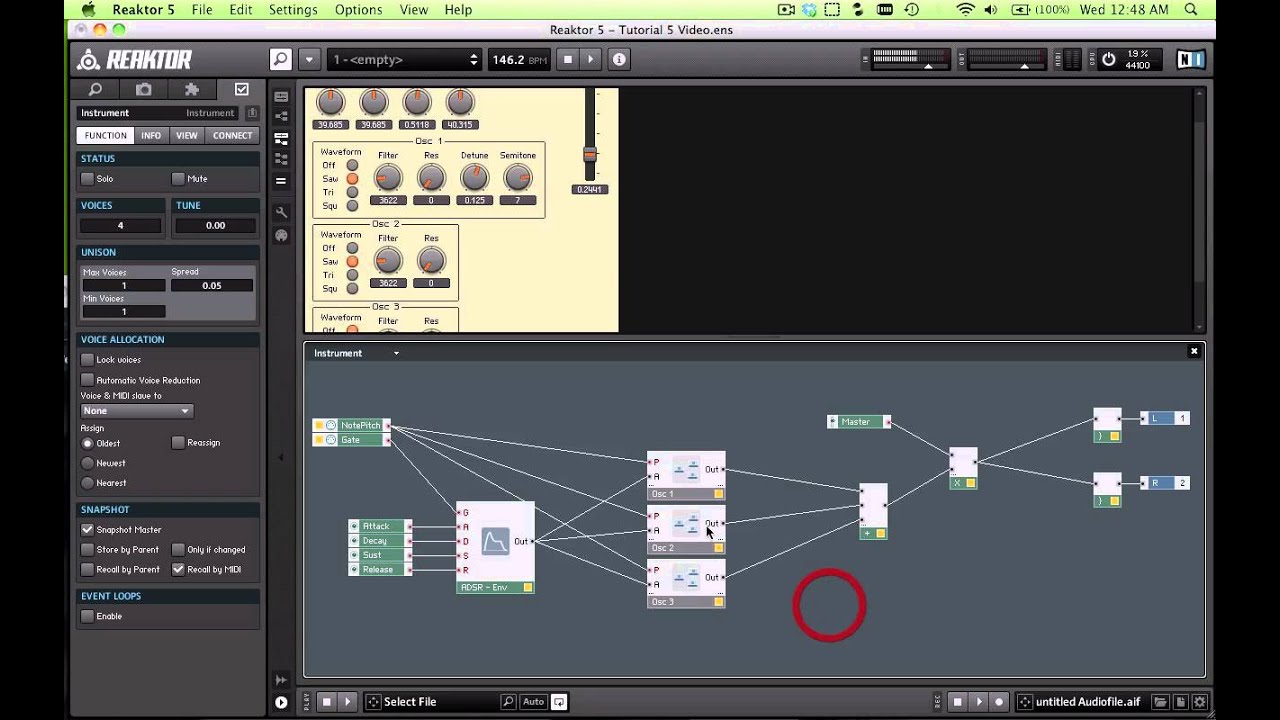The width and height of the screenshot is (1280, 720).
Task: Click the loop icon next to Auto
Action: [x=559, y=701]
